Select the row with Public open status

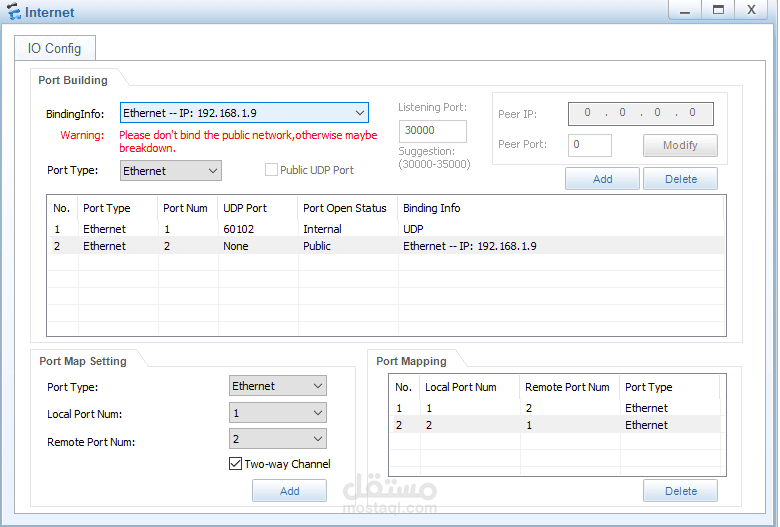[x=386, y=246]
